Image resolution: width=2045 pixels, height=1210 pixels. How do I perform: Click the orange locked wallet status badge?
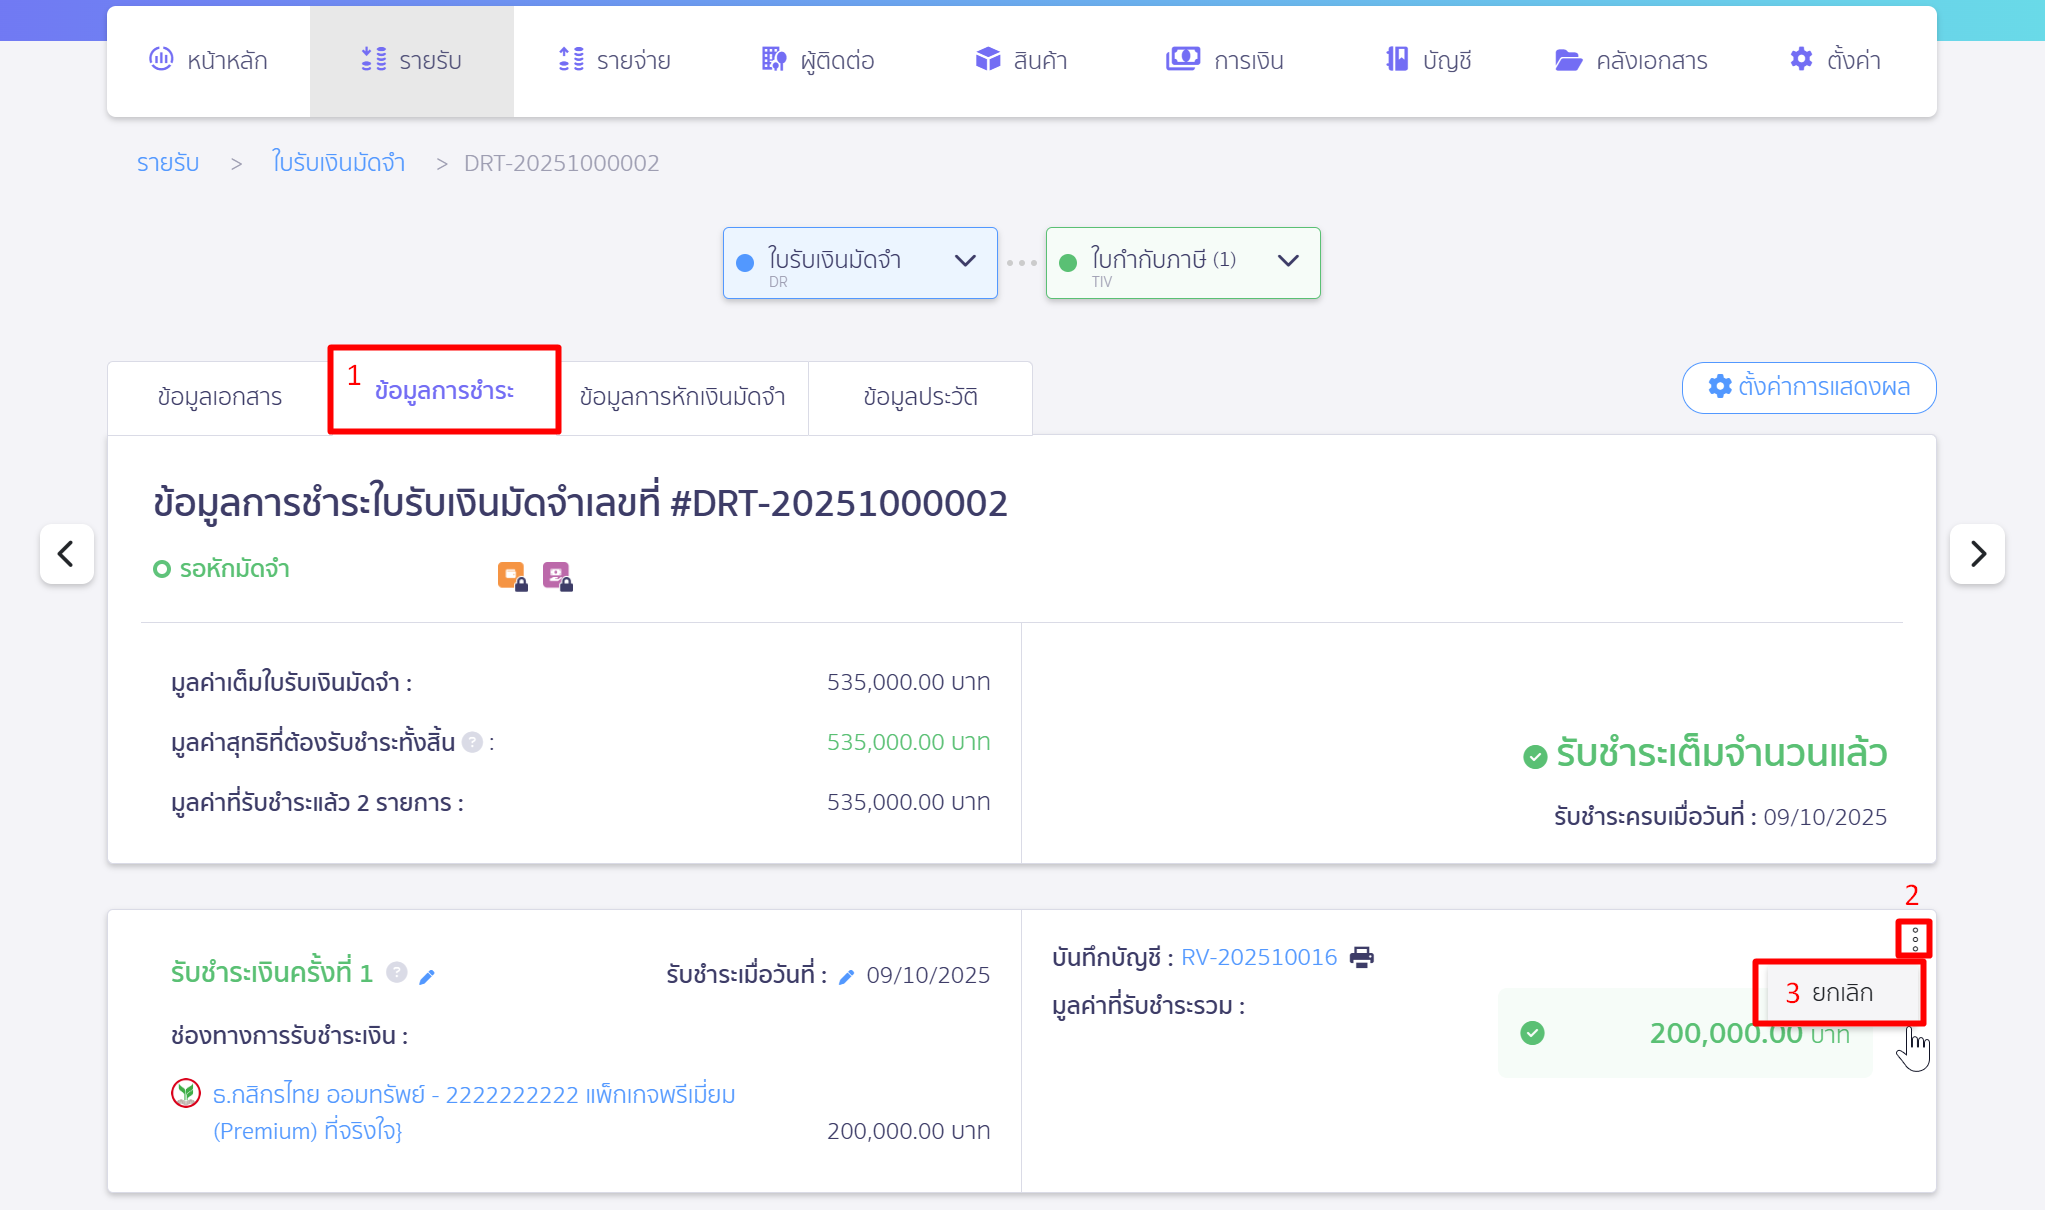[x=511, y=574]
